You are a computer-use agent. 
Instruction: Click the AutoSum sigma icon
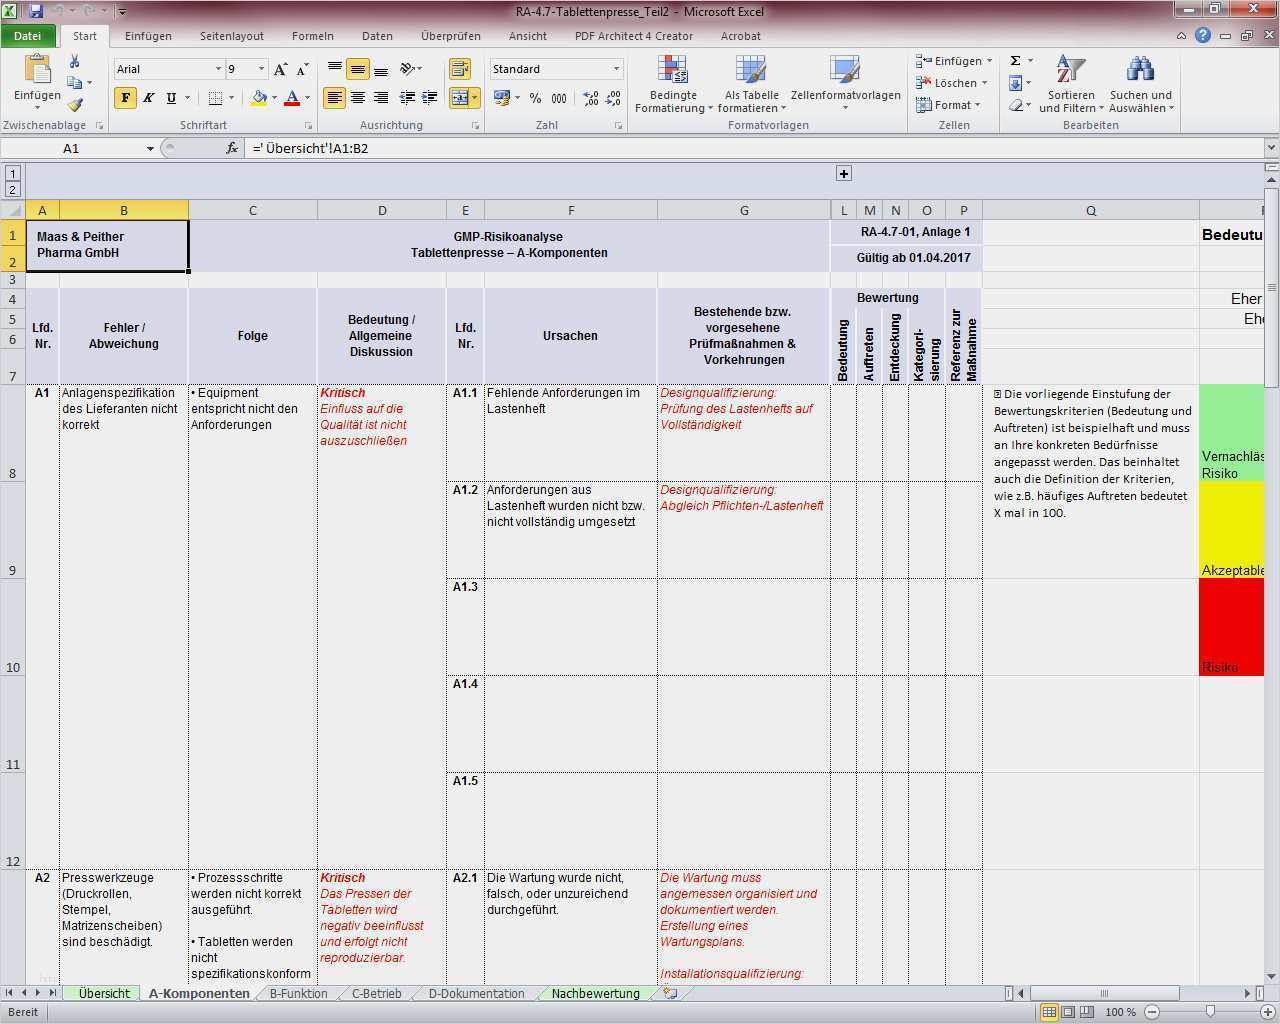pos(1016,61)
